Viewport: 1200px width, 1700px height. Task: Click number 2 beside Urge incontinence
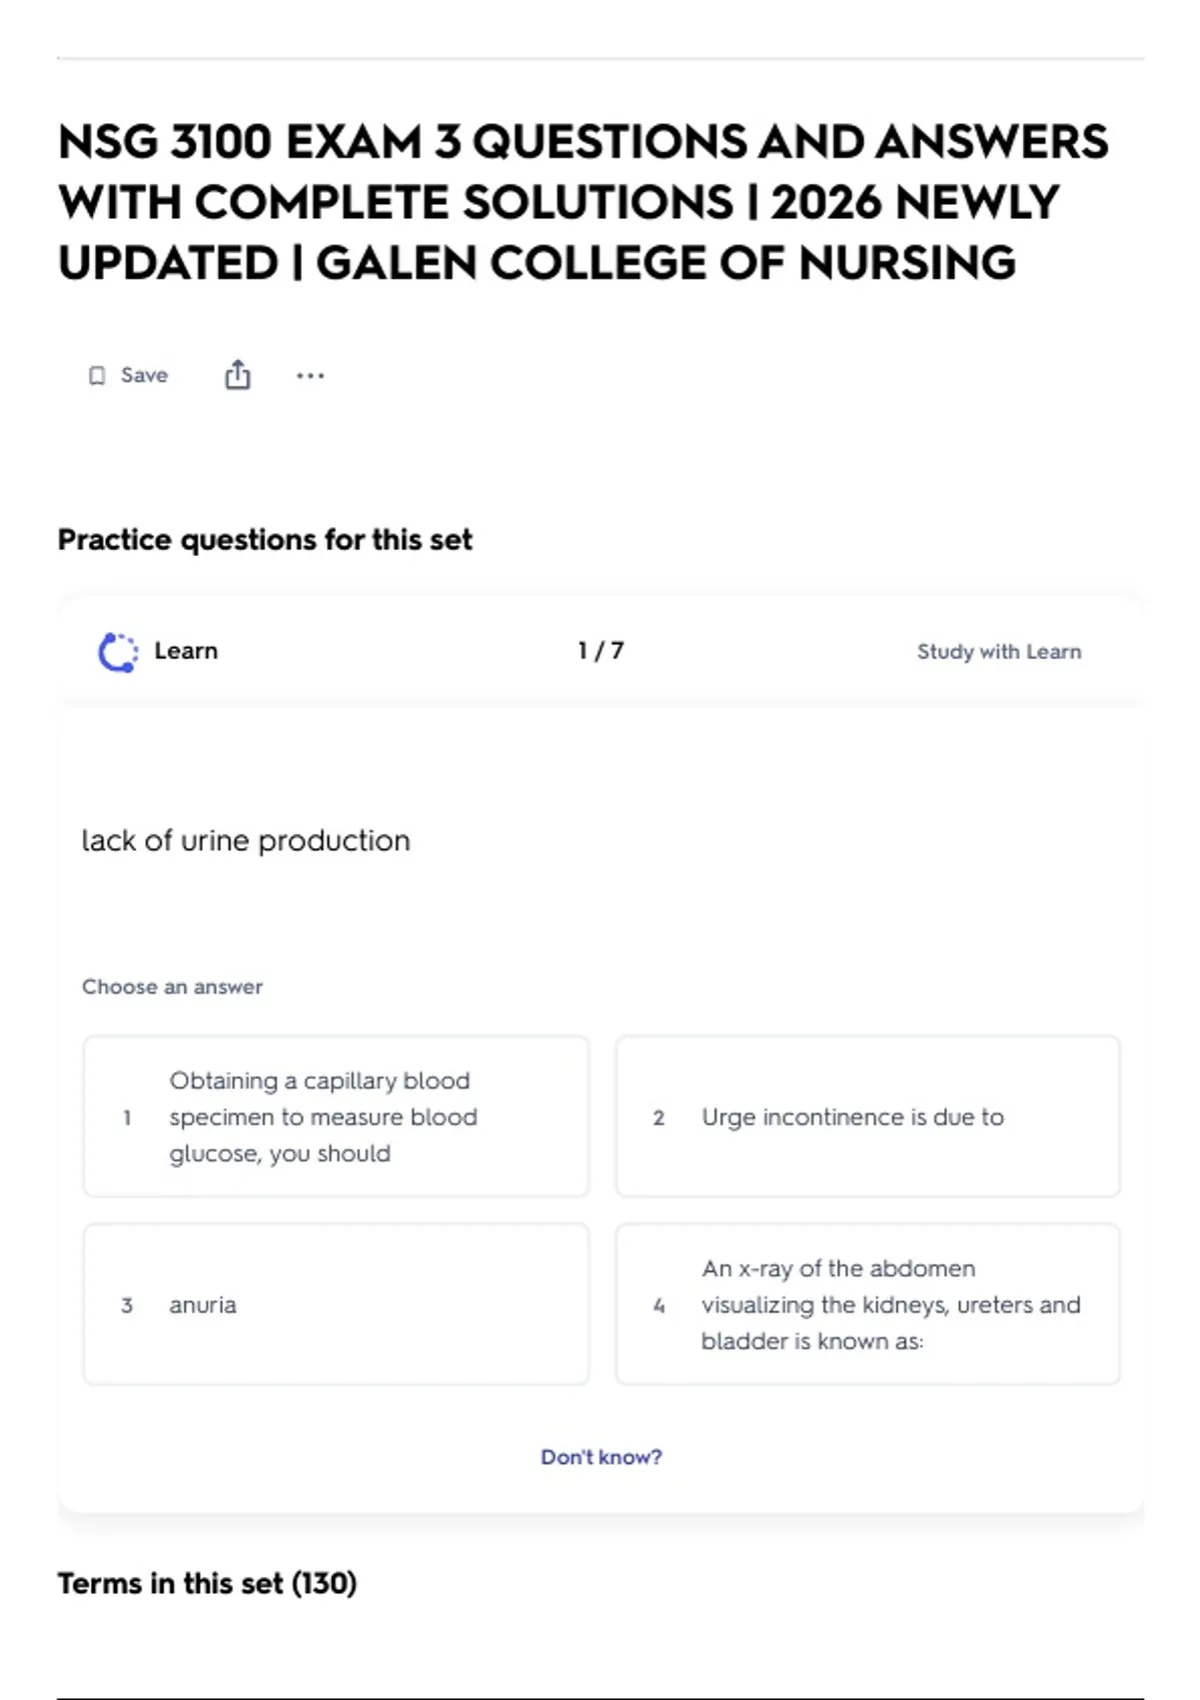coord(659,1117)
